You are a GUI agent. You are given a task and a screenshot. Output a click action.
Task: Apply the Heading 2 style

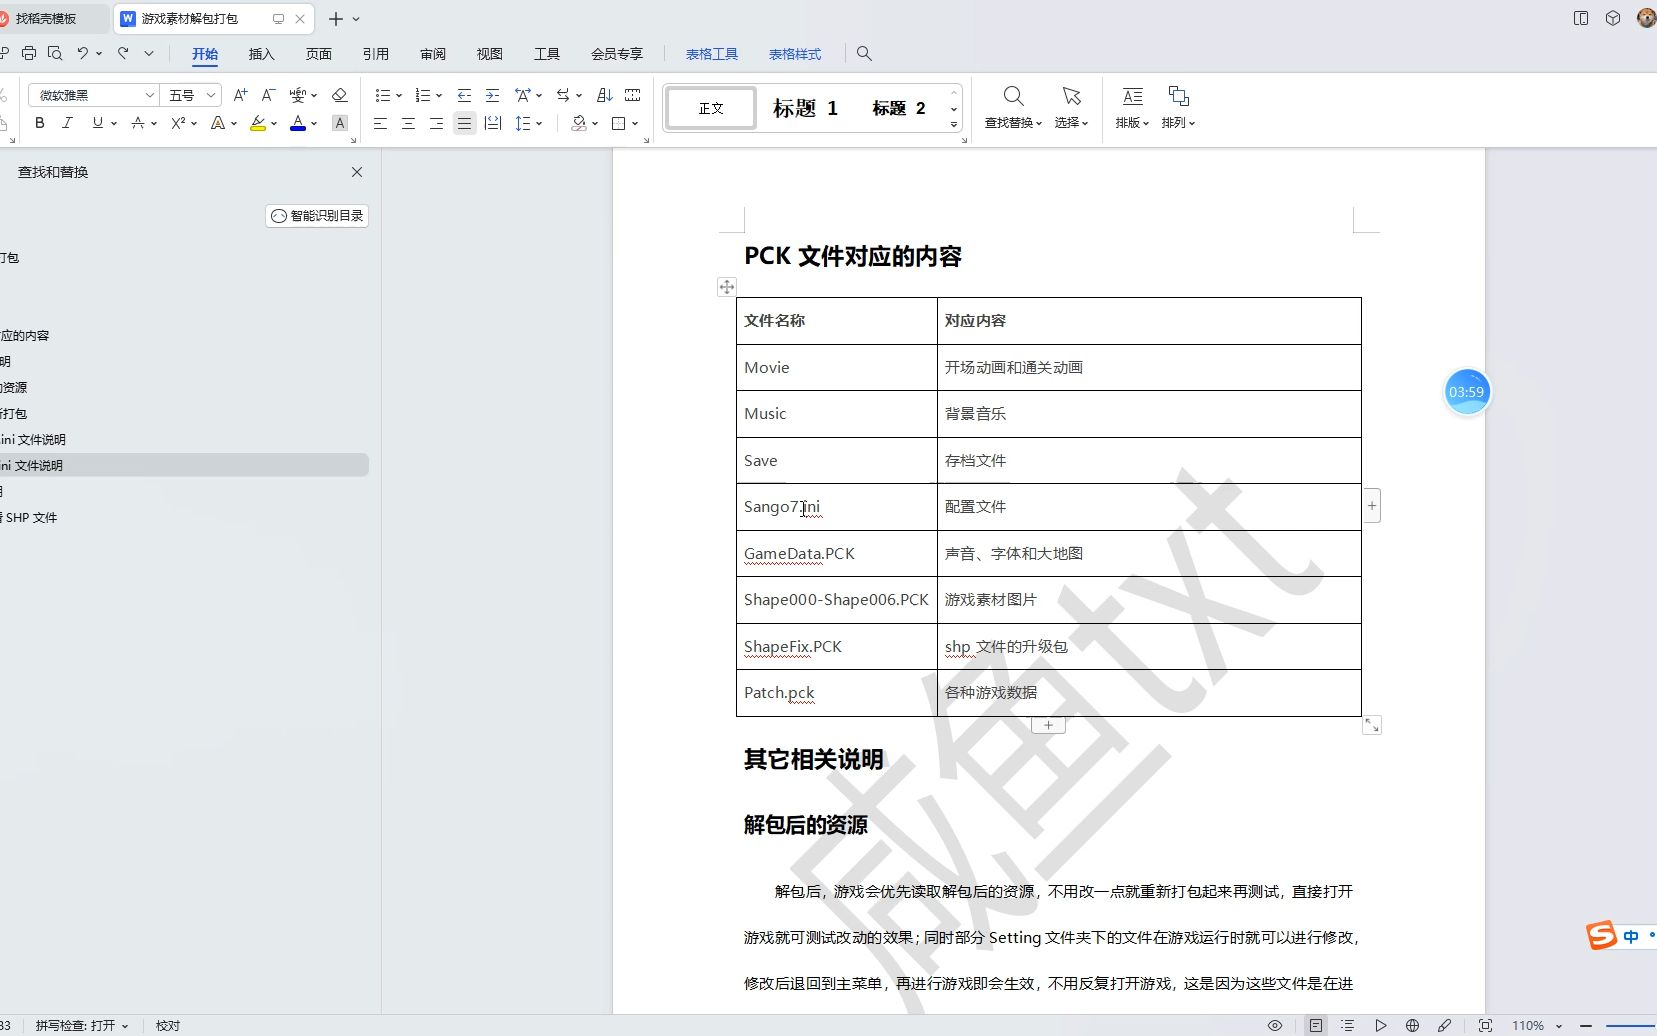898,108
